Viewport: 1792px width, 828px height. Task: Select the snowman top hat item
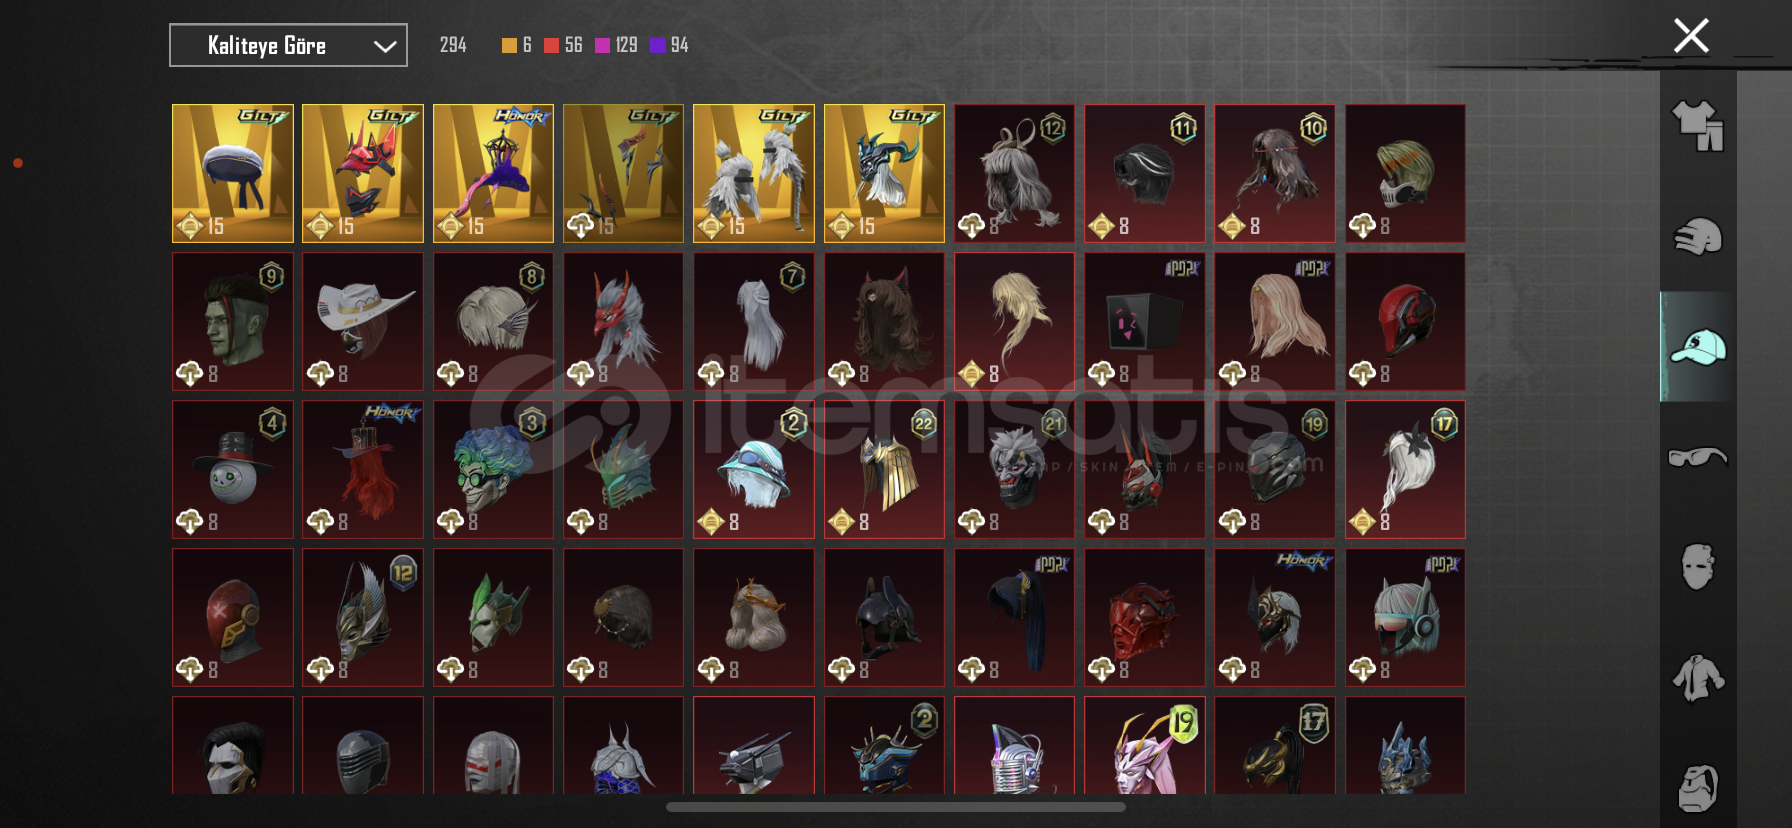tap(233, 469)
